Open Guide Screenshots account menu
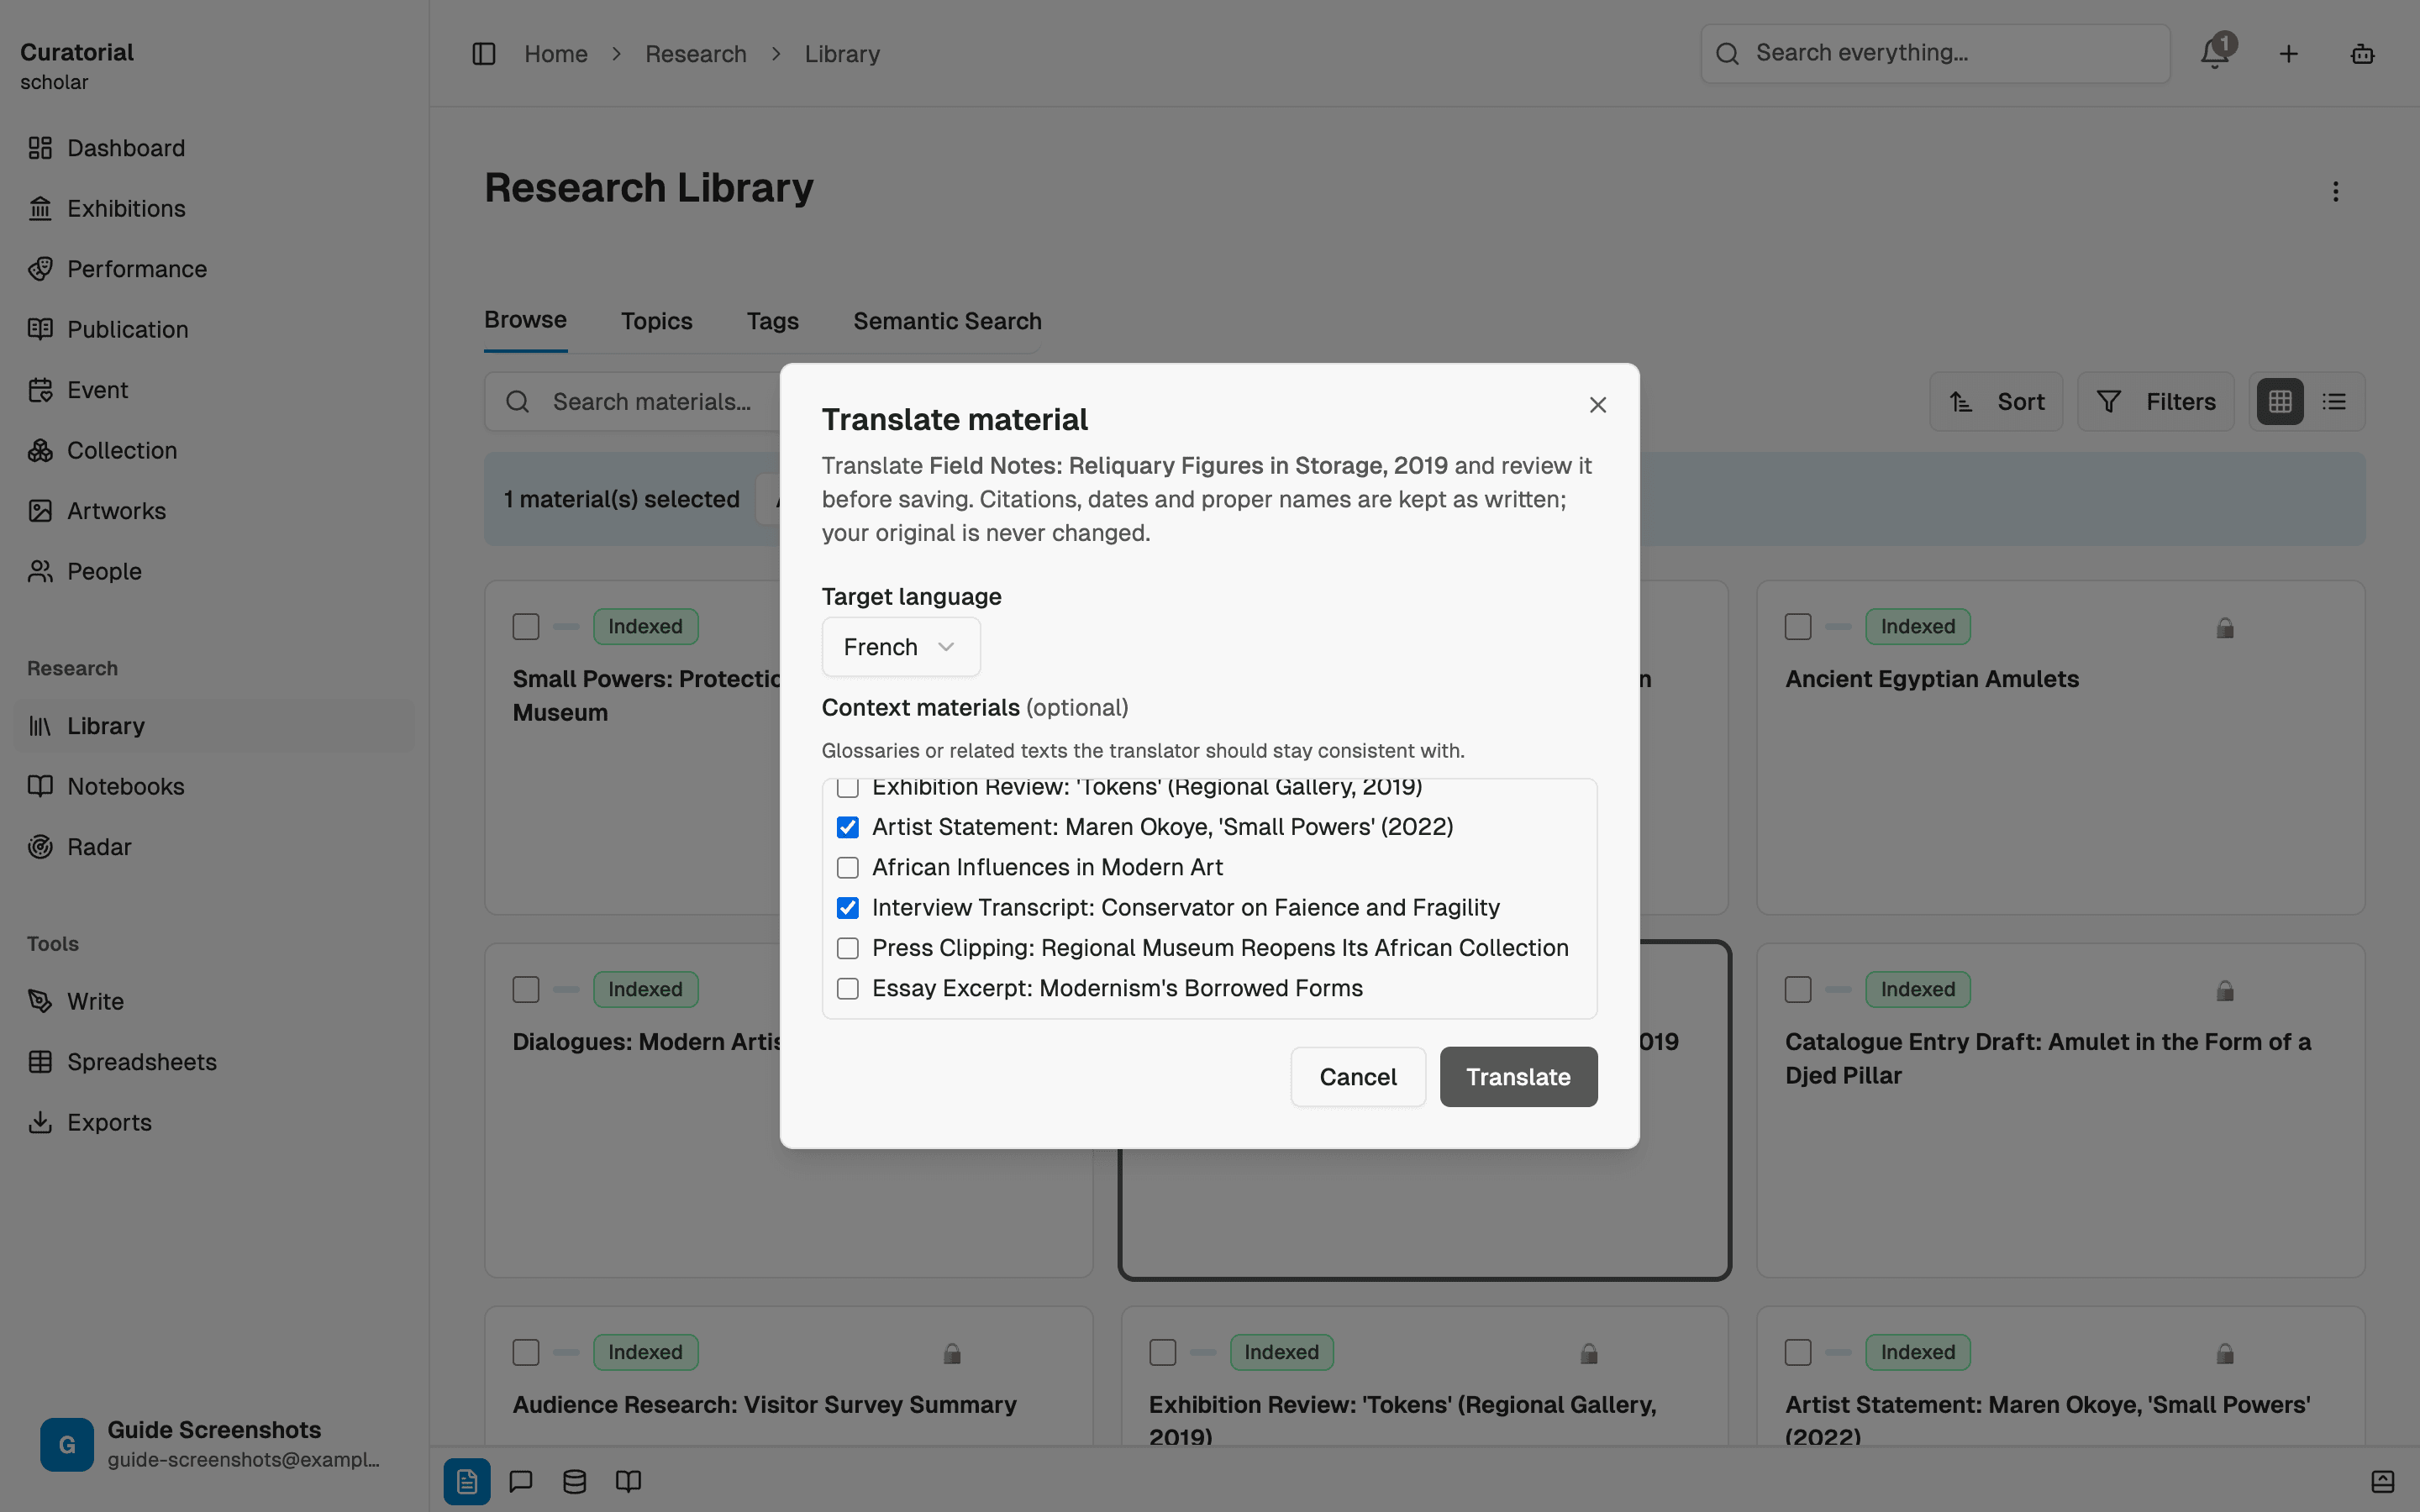This screenshot has width=2420, height=1512. tap(213, 1444)
